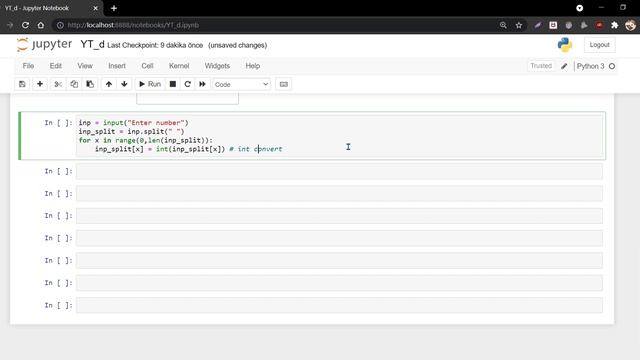Move selected cell down arrow
Screen dimensions: 640x360
click(124, 84)
